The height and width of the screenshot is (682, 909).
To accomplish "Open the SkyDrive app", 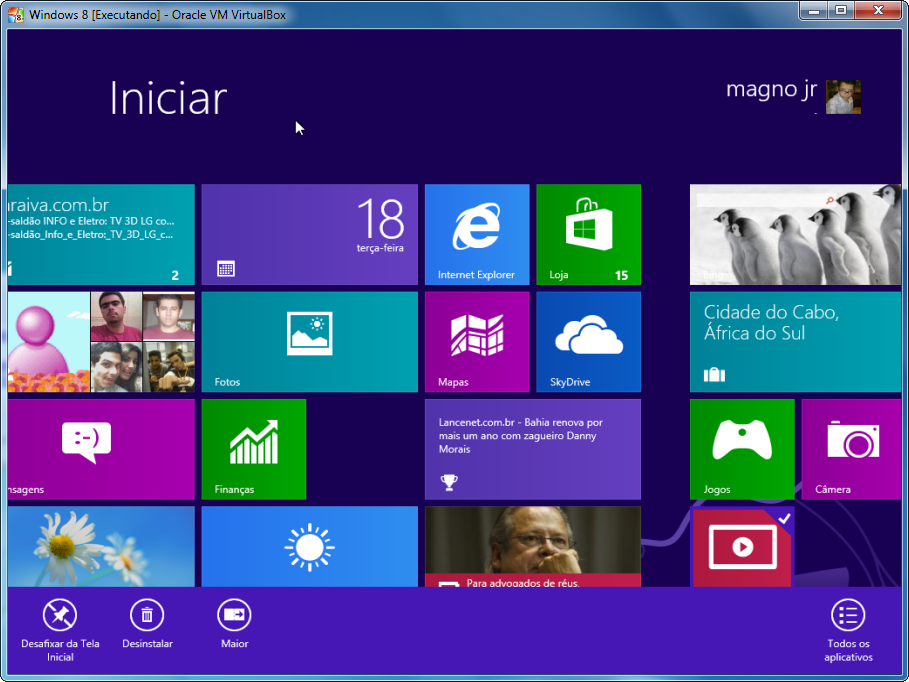I will 588,341.
